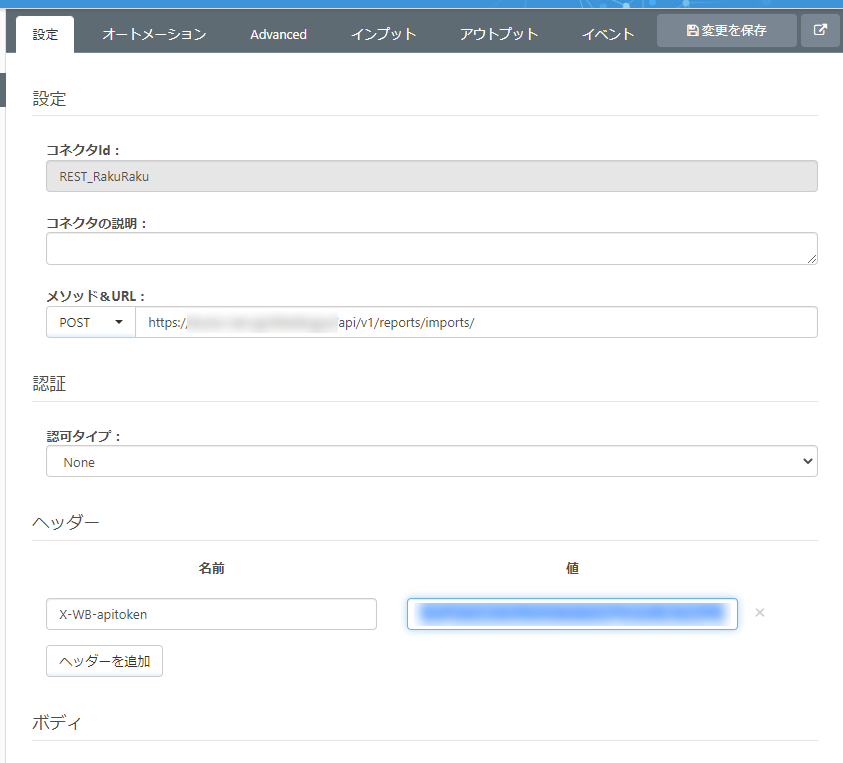Click the floppy disk save icon
Viewport: 843px width, 763px height.
tap(692, 31)
